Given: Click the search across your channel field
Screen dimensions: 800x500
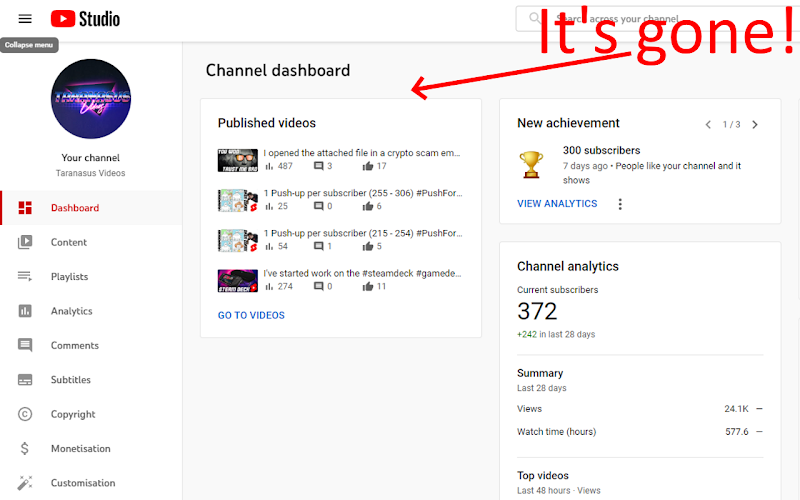Looking at the screenshot, I should pyautogui.click(x=658, y=19).
